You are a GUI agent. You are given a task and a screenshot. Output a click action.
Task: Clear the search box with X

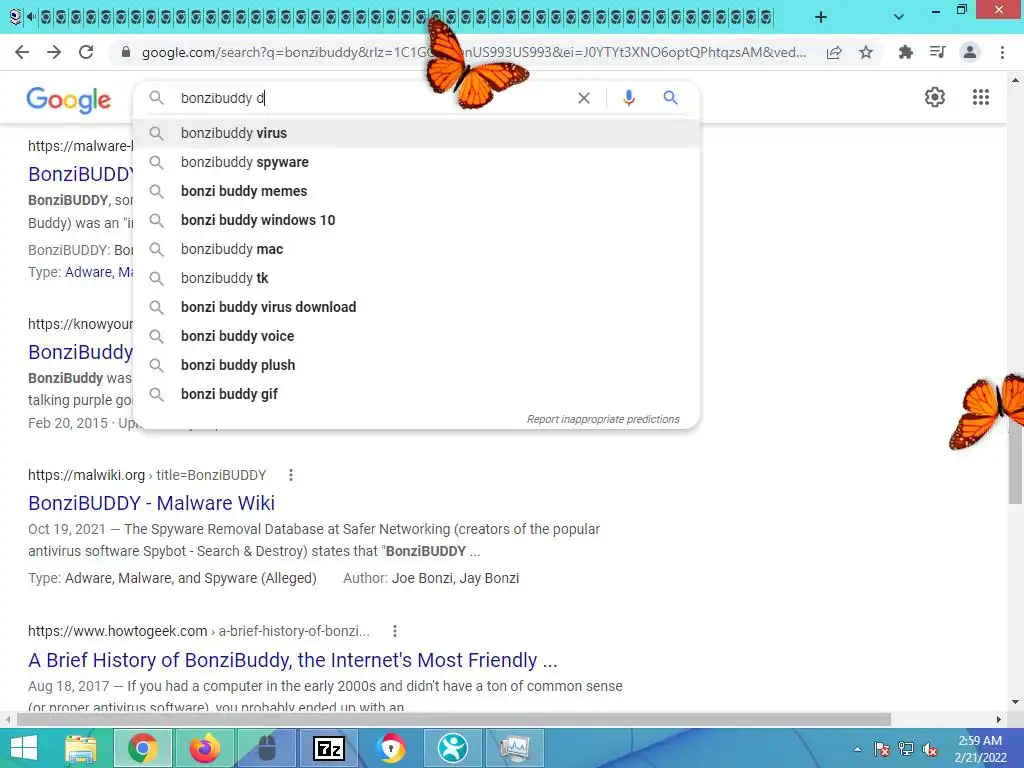(584, 98)
